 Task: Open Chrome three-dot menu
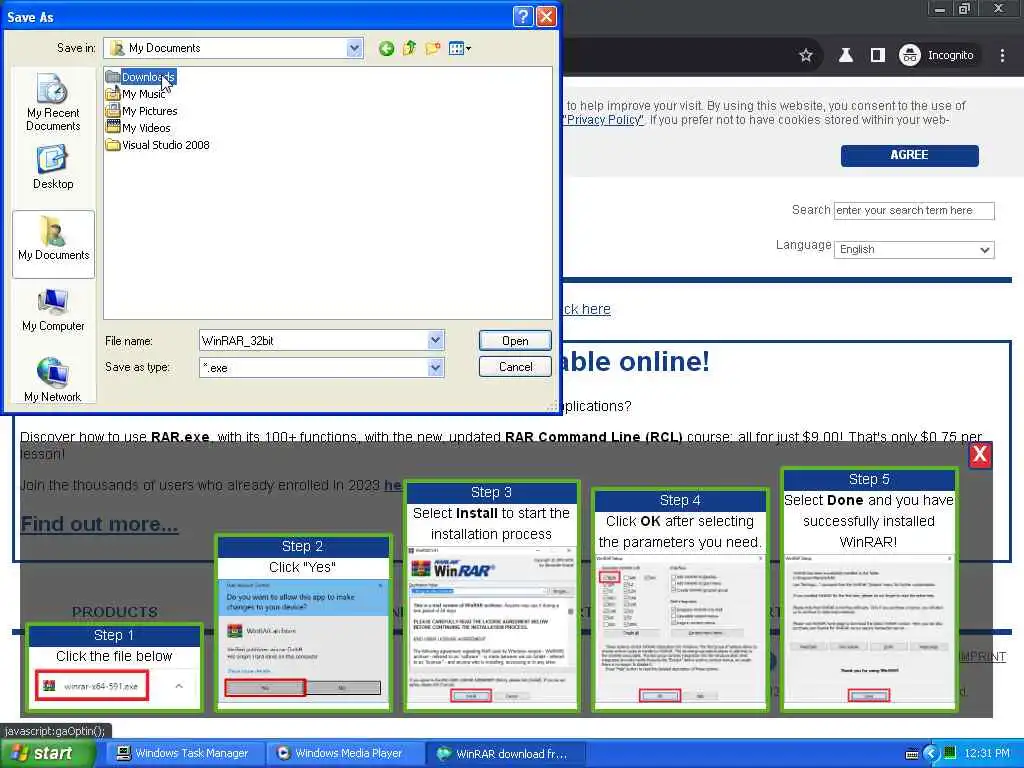coord(1002,56)
